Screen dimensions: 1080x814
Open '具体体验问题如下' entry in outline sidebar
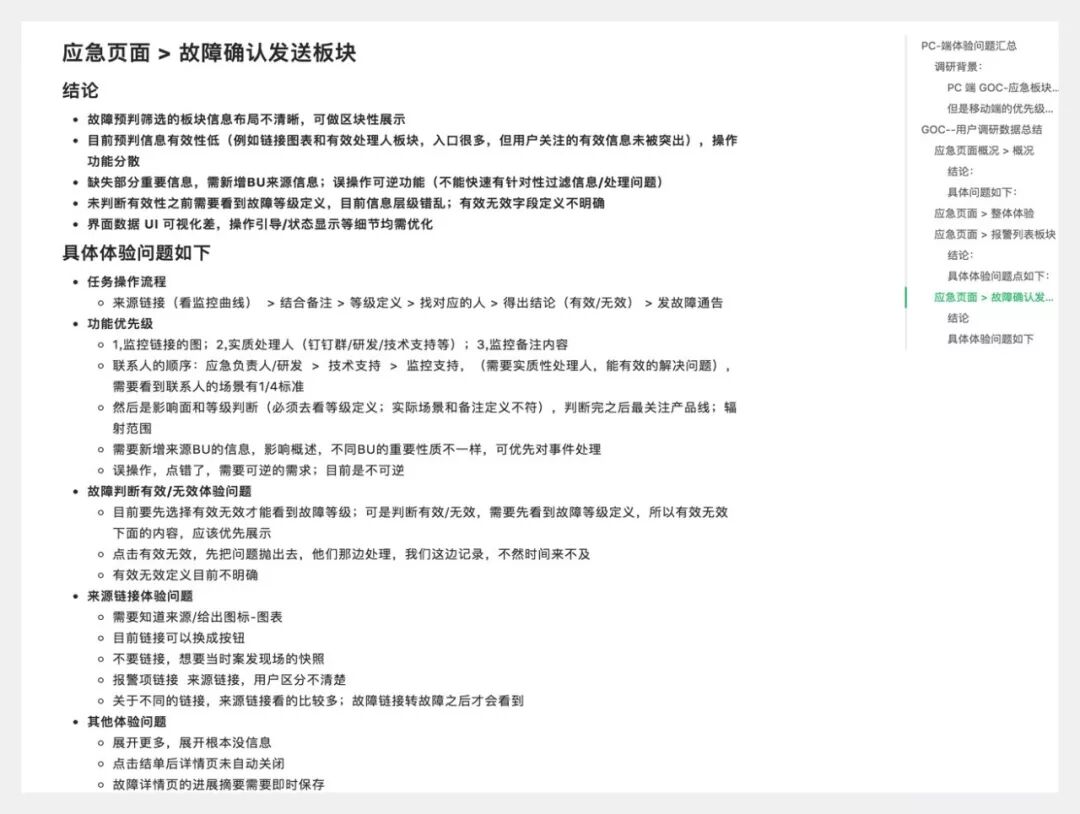990,339
